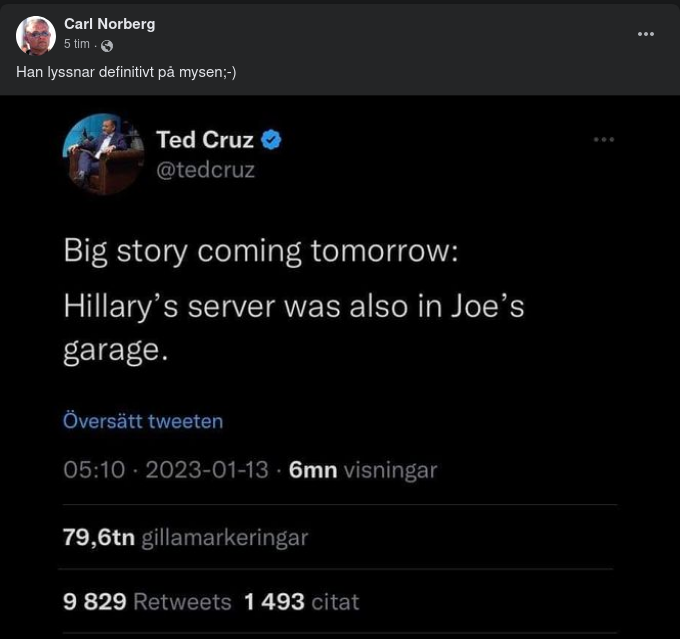Screen dimensions: 680x639
Task: Click the "Big story coming tomorrow:" tweet line
Action: coord(260,250)
